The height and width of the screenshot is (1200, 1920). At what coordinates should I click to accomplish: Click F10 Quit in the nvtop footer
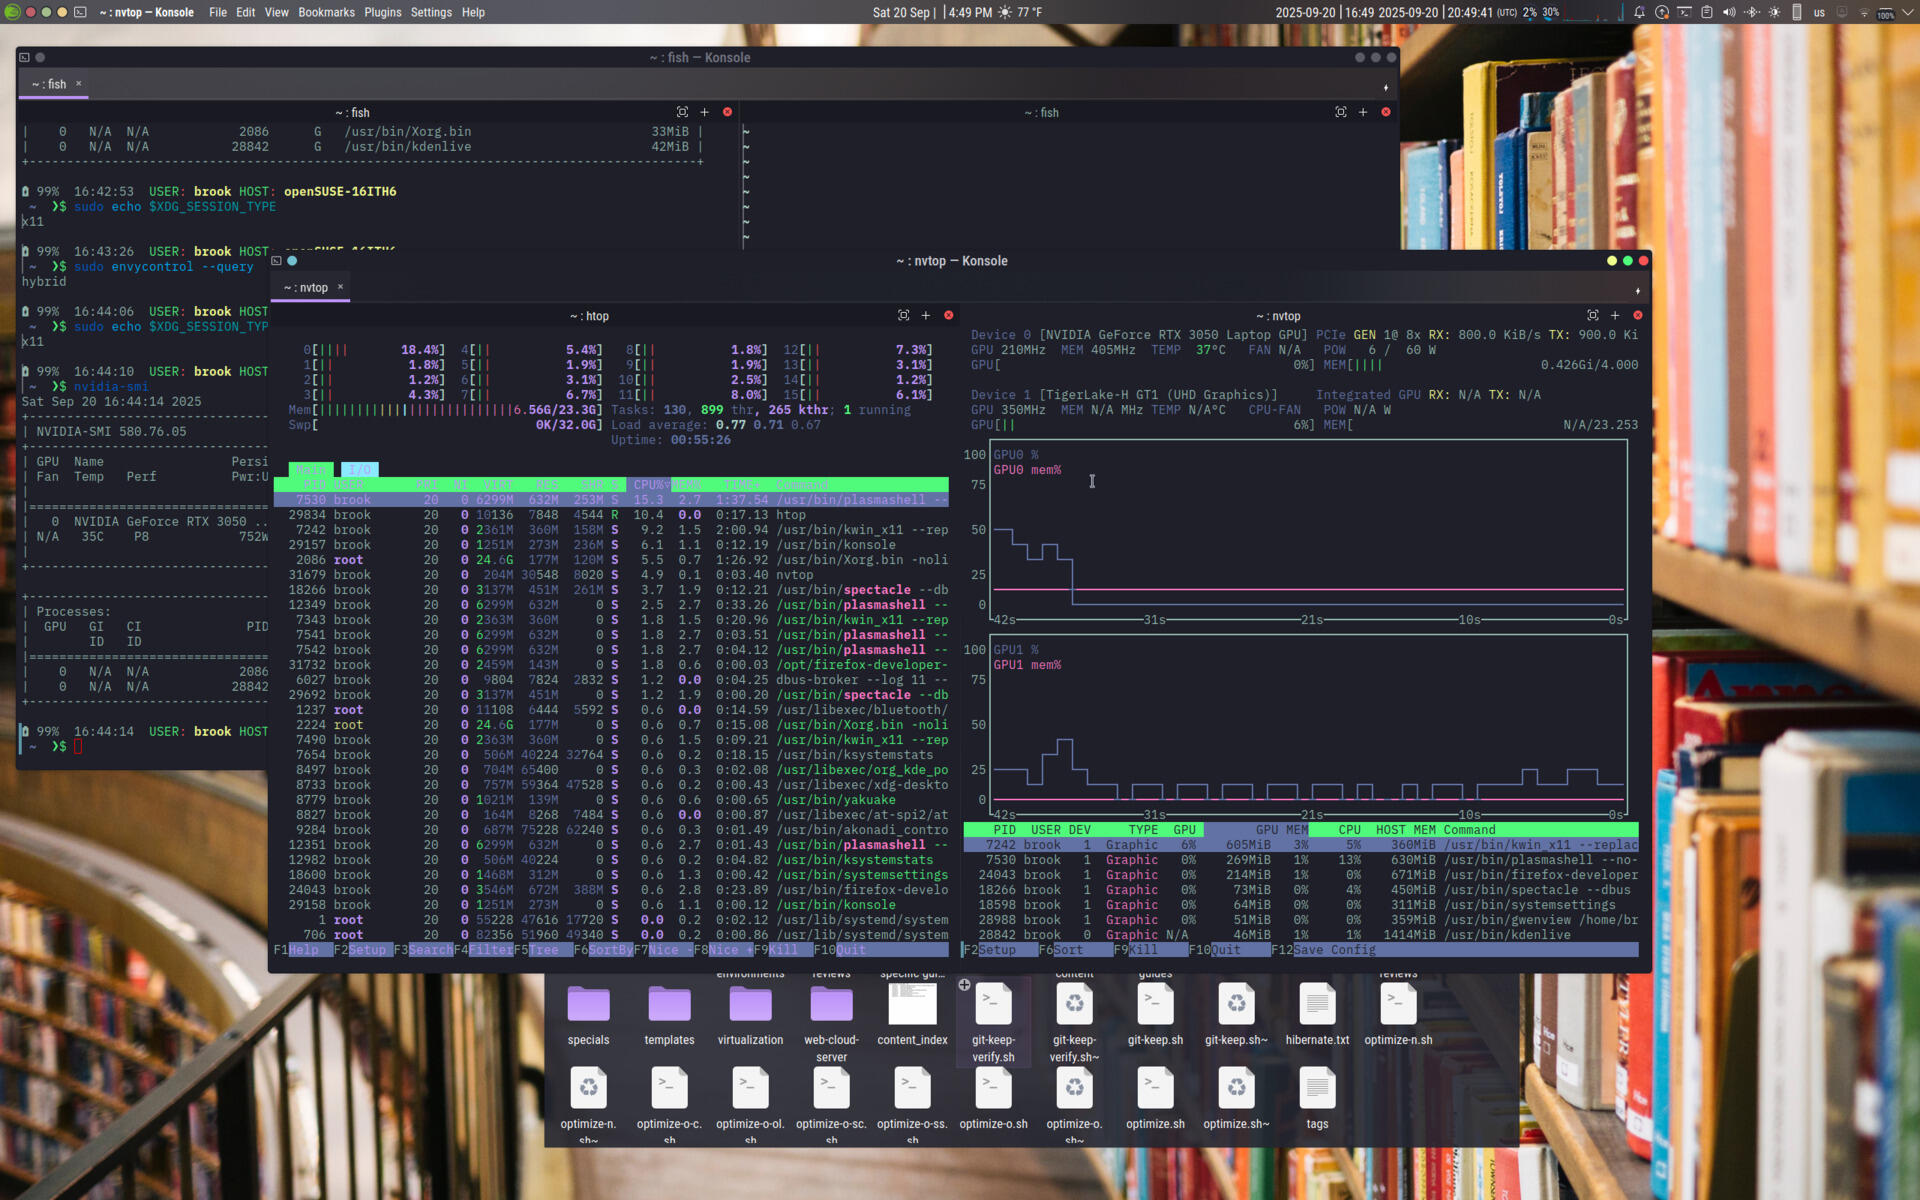click(1225, 950)
